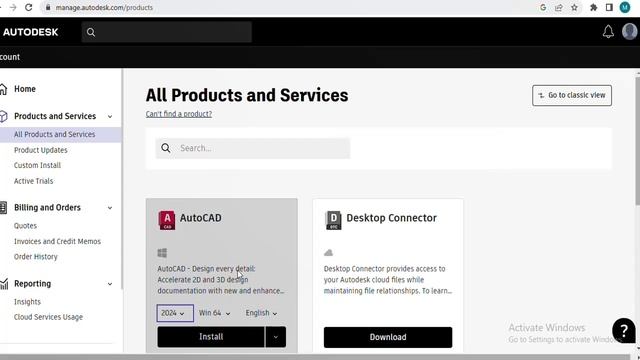
Task: Click the Install button for AutoCAD
Action: pos(211,337)
